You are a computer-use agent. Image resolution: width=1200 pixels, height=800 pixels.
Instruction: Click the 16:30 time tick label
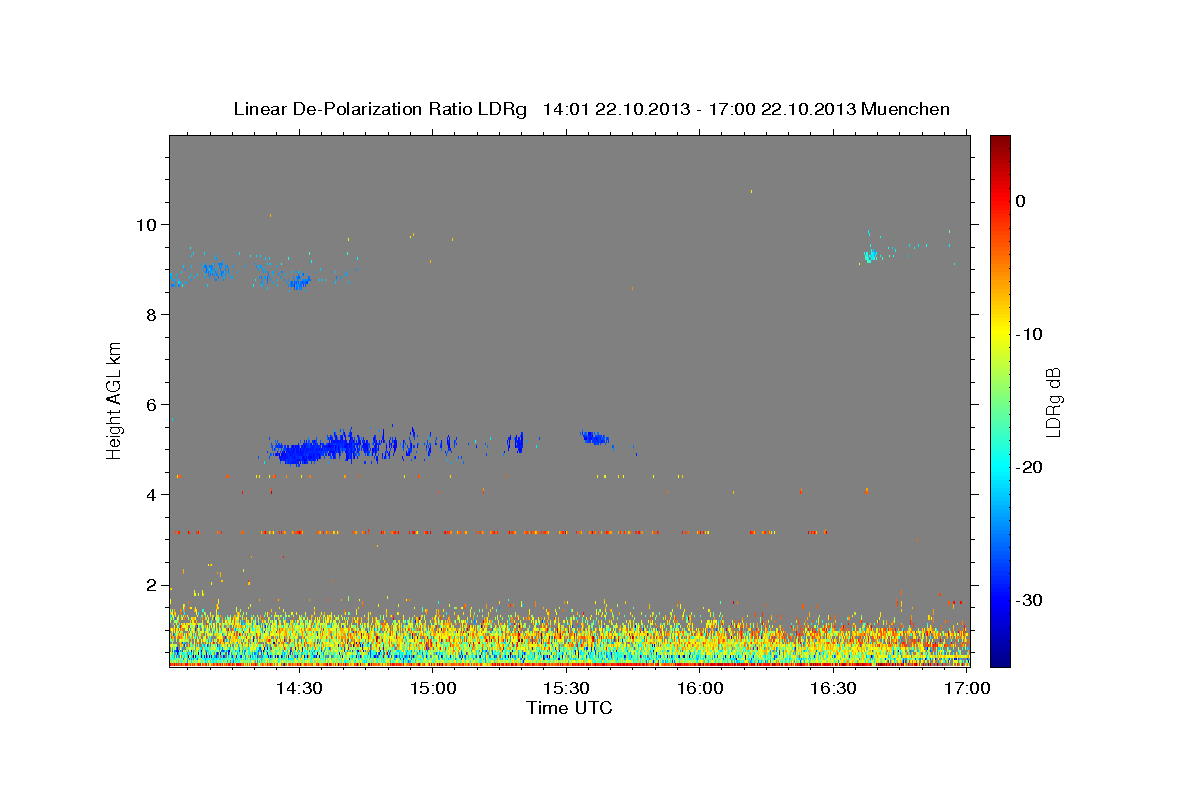[x=833, y=688]
